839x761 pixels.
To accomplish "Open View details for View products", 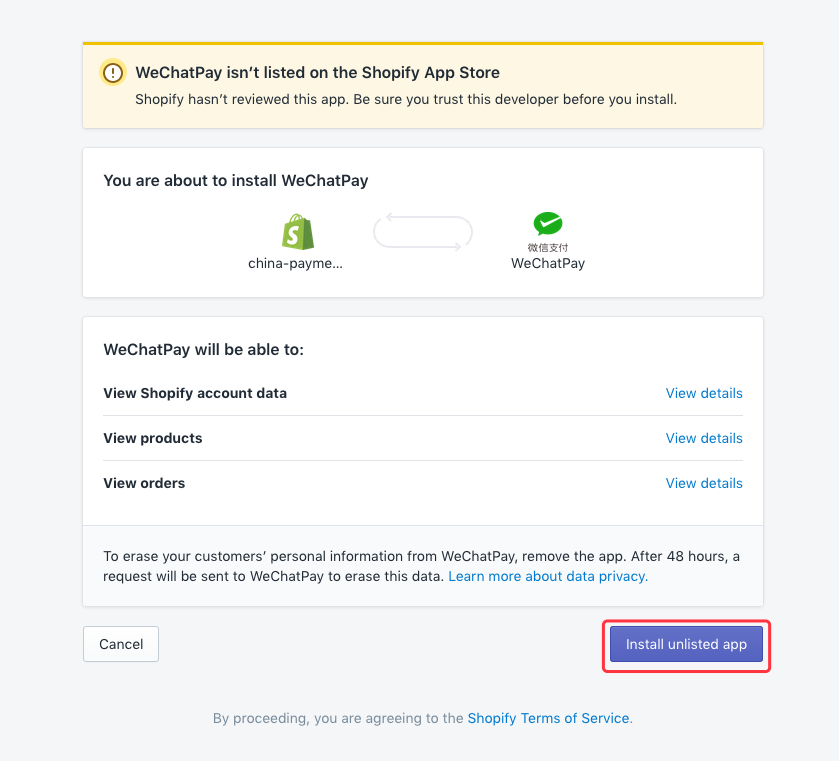I will [x=704, y=438].
